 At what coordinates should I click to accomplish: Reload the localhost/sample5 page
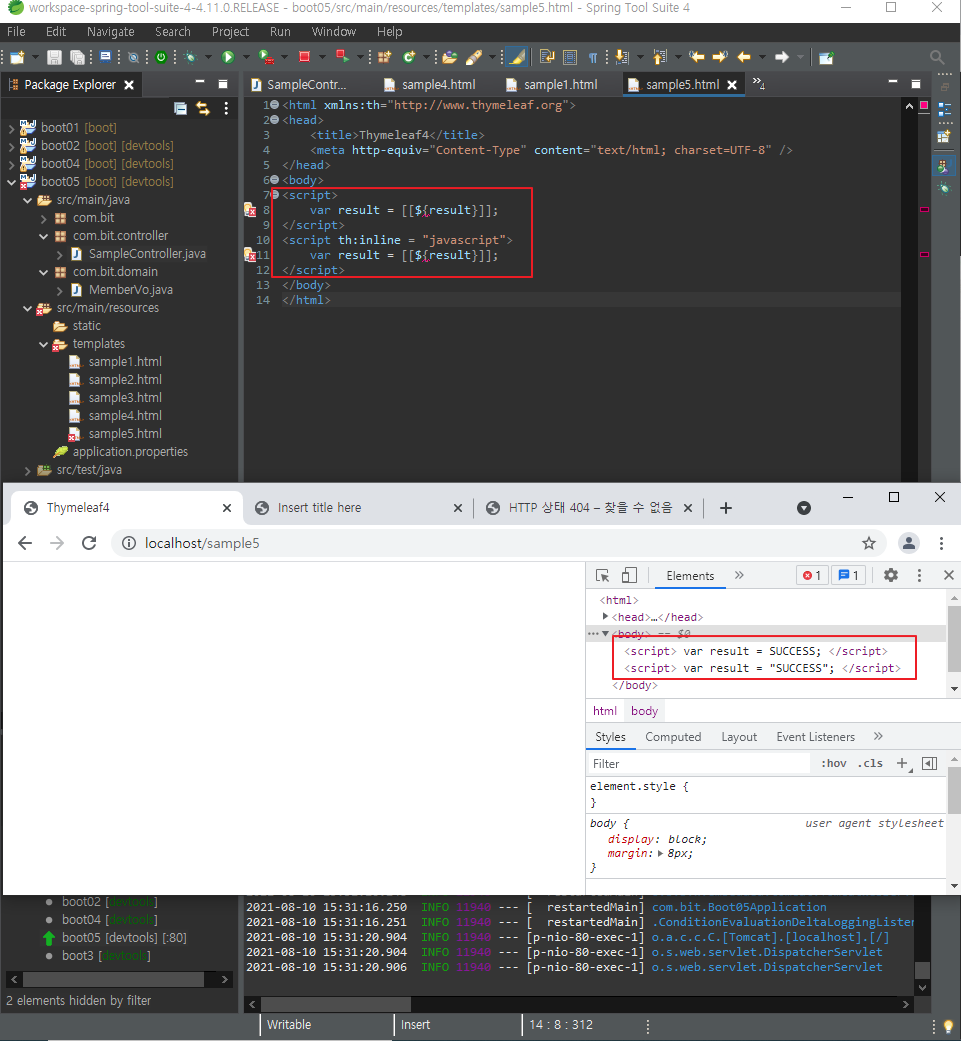89,543
